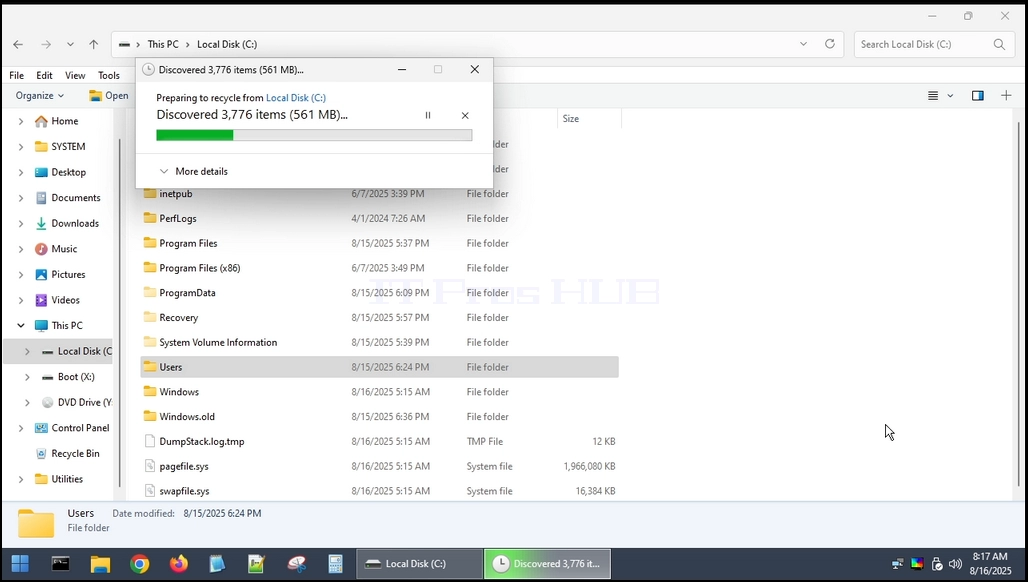Image resolution: width=1028 pixels, height=582 pixels.
Task: Expand More details in progress dialog
Action: (194, 171)
